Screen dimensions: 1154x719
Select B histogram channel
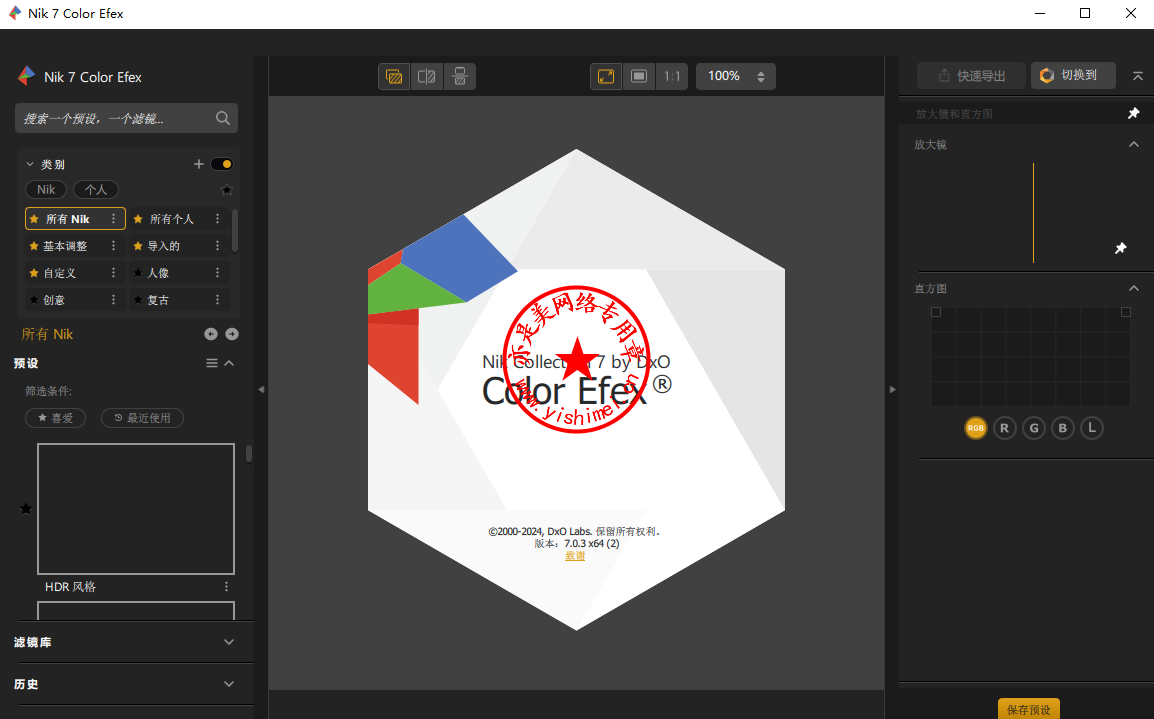[1063, 428]
